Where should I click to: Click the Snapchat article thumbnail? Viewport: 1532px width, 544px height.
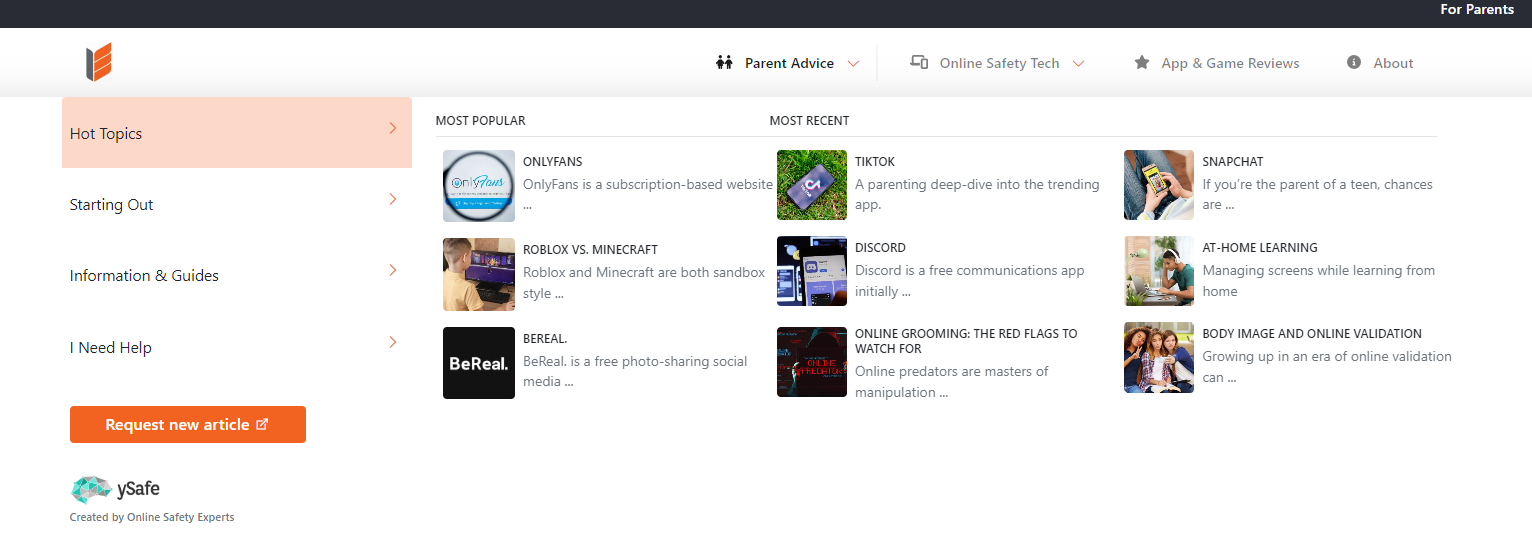[1159, 185]
